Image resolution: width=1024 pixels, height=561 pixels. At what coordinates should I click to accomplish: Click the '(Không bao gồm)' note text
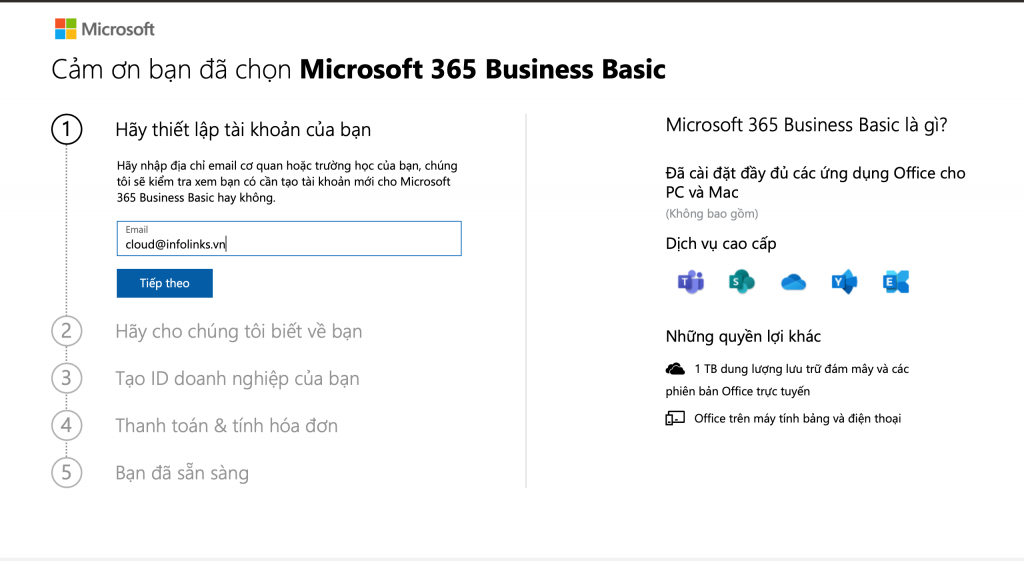pos(712,214)
